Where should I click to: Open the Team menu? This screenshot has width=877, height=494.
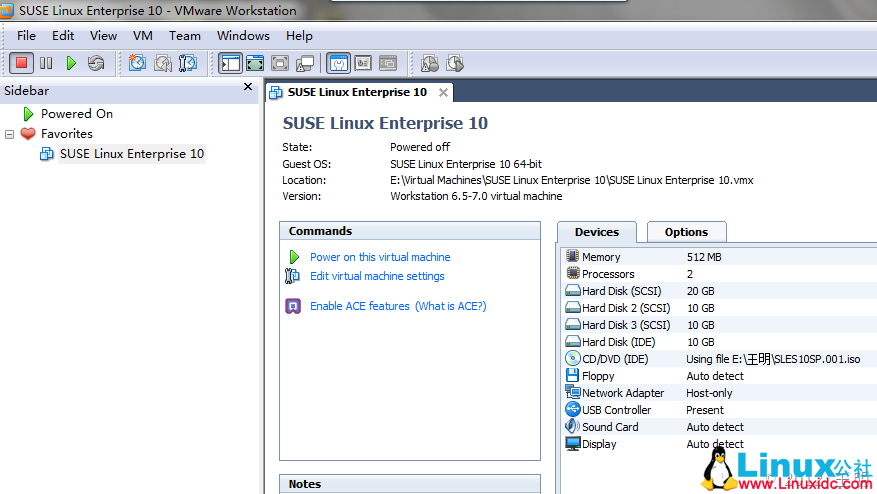point(185,36)
